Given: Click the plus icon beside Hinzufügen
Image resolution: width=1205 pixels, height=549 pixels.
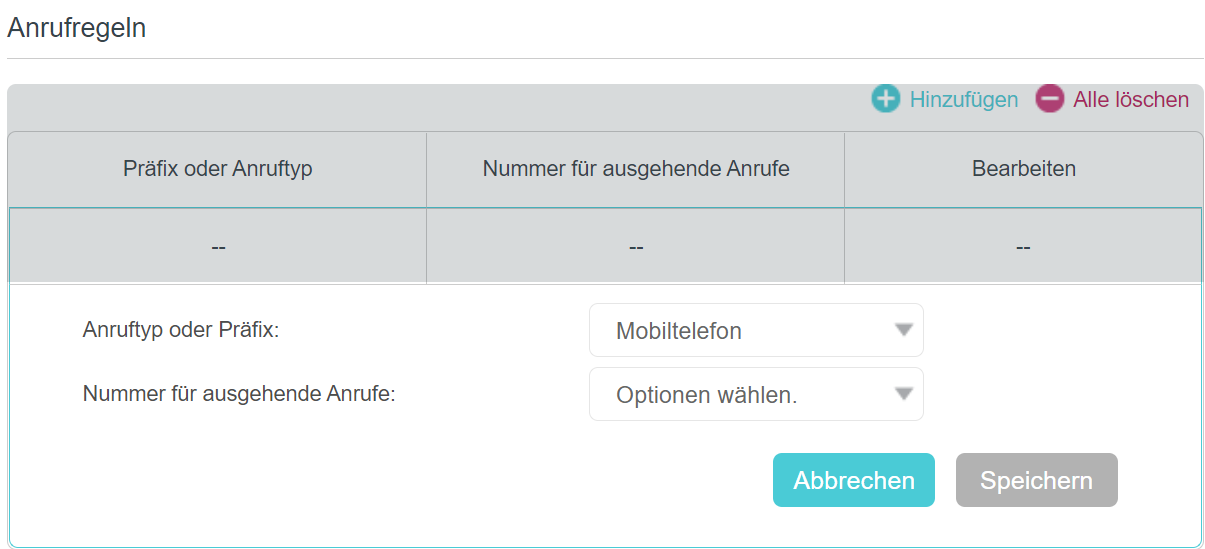Looking at the screenshot, I should click(x=886, y=99).
